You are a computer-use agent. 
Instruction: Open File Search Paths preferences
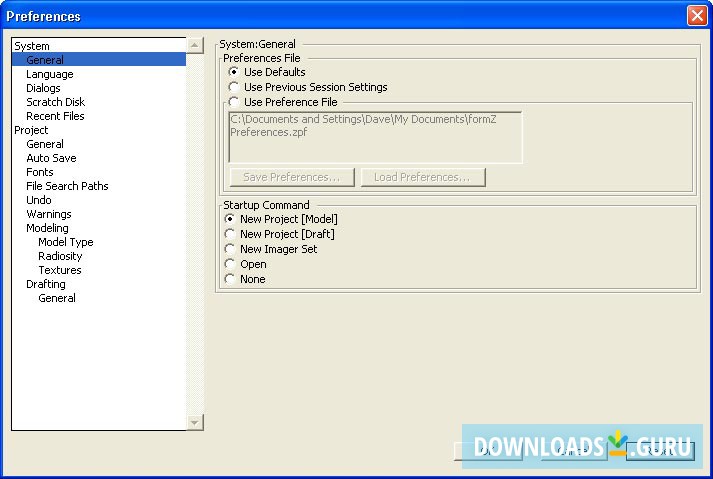(x=67, y=186)
